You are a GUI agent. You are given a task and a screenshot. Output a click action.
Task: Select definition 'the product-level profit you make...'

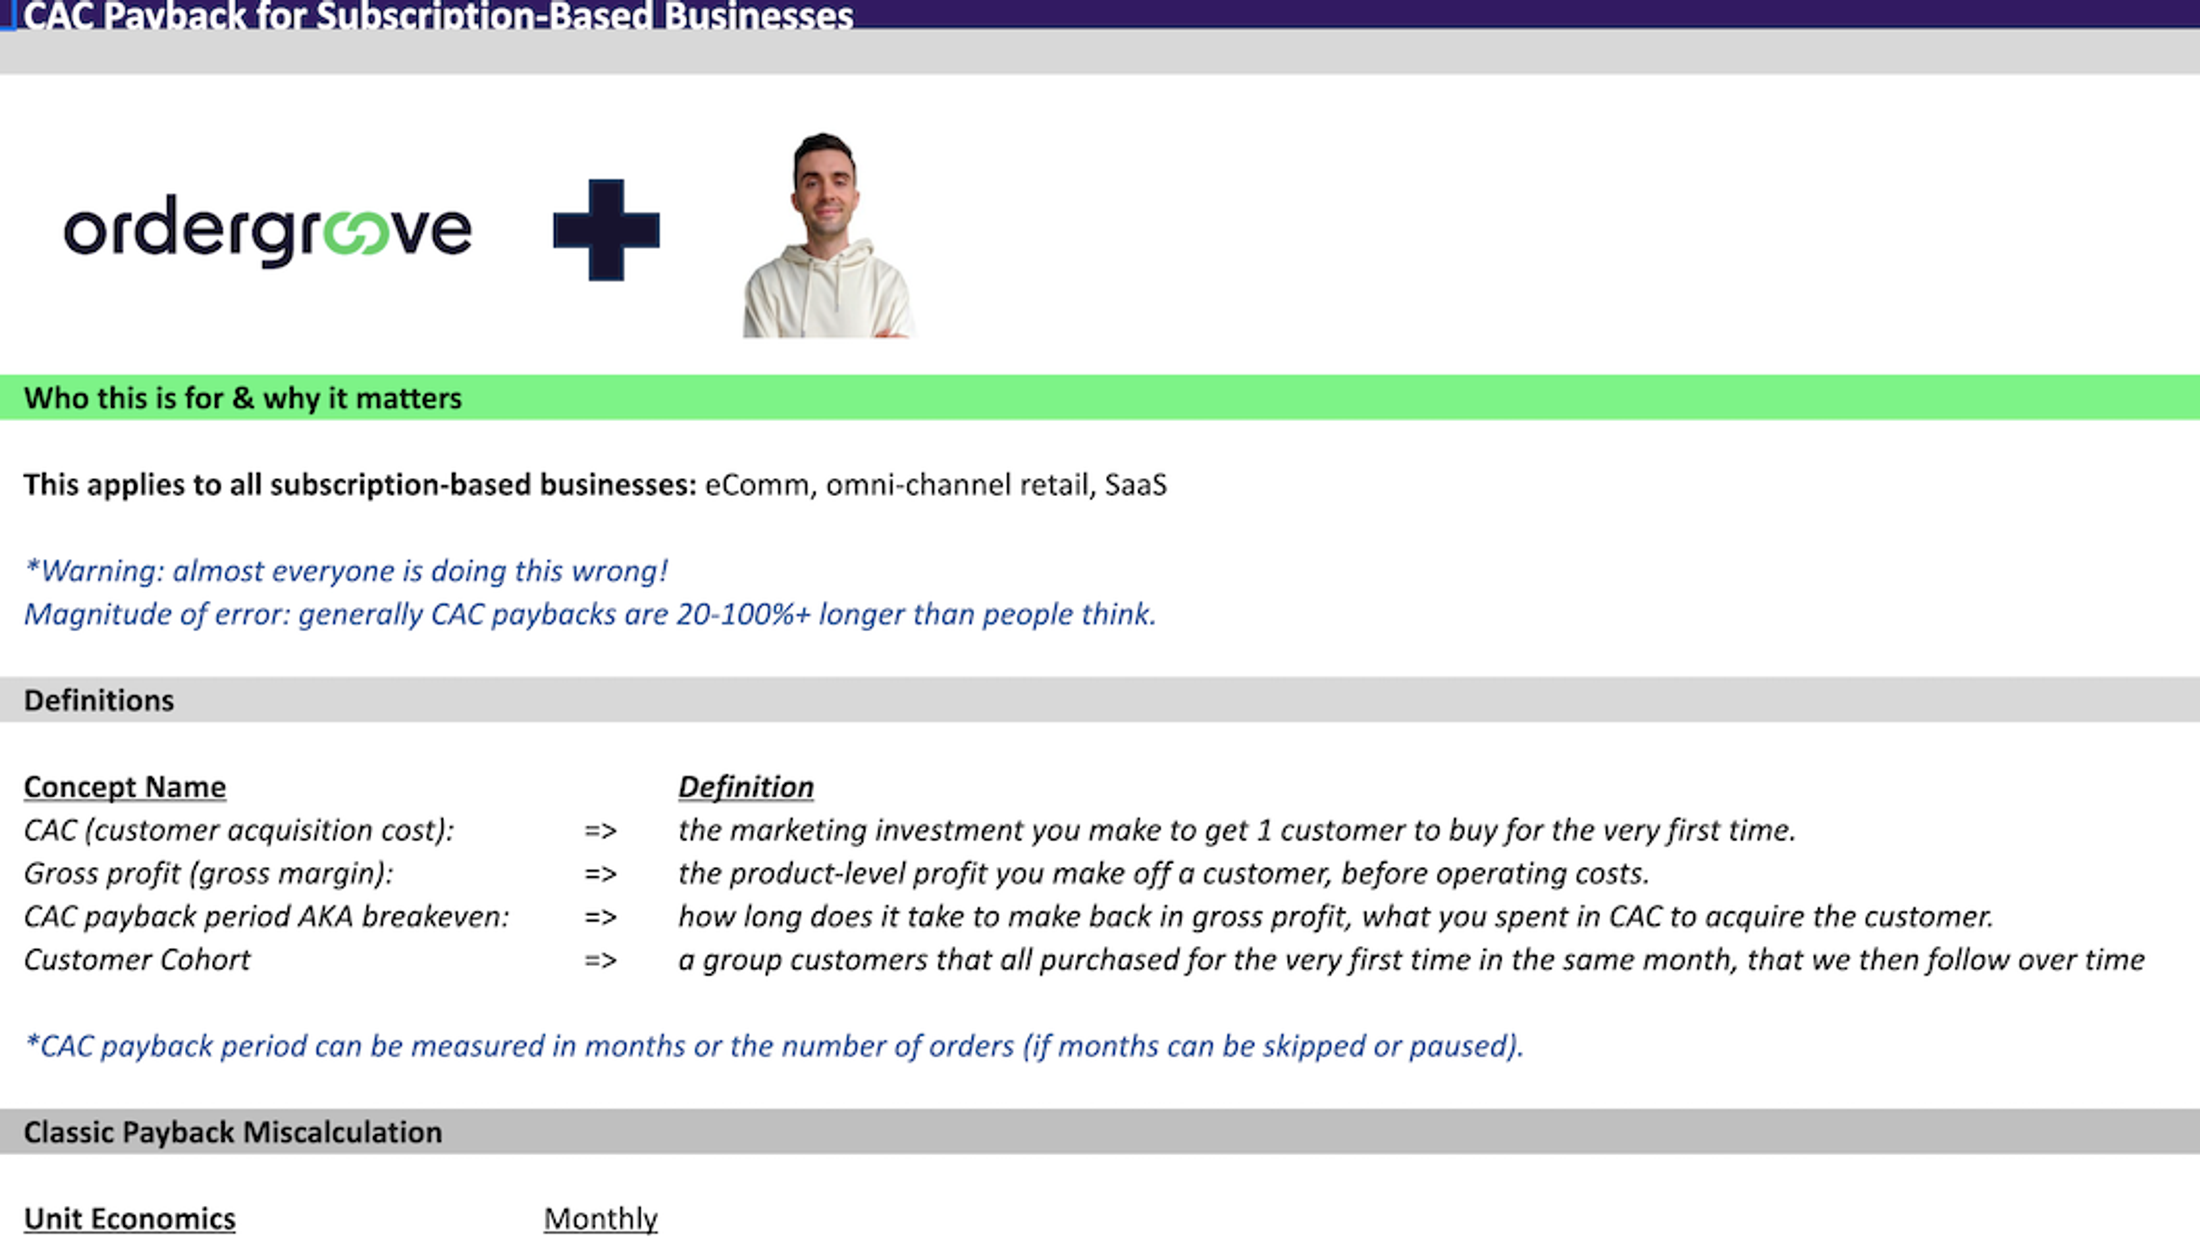click(1164, 873)
